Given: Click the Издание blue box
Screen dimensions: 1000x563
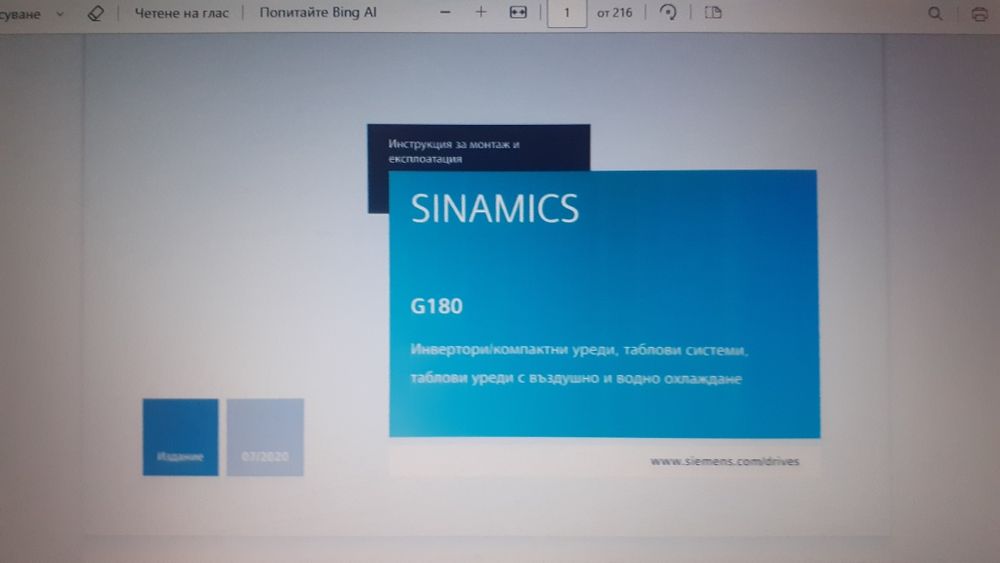Looking at the screenshot, I should pos(180,437).
